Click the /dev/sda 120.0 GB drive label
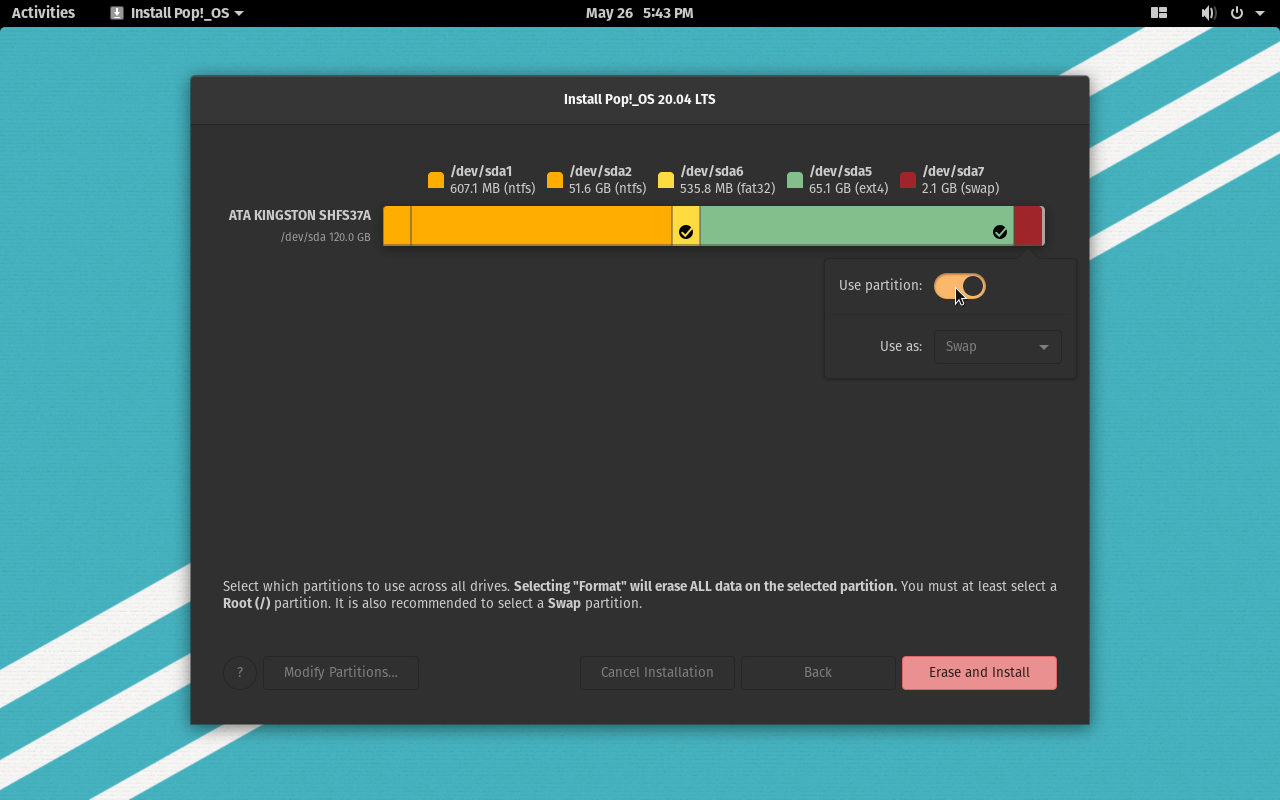Screen dimensions: 1280x800 coord(326,237)
